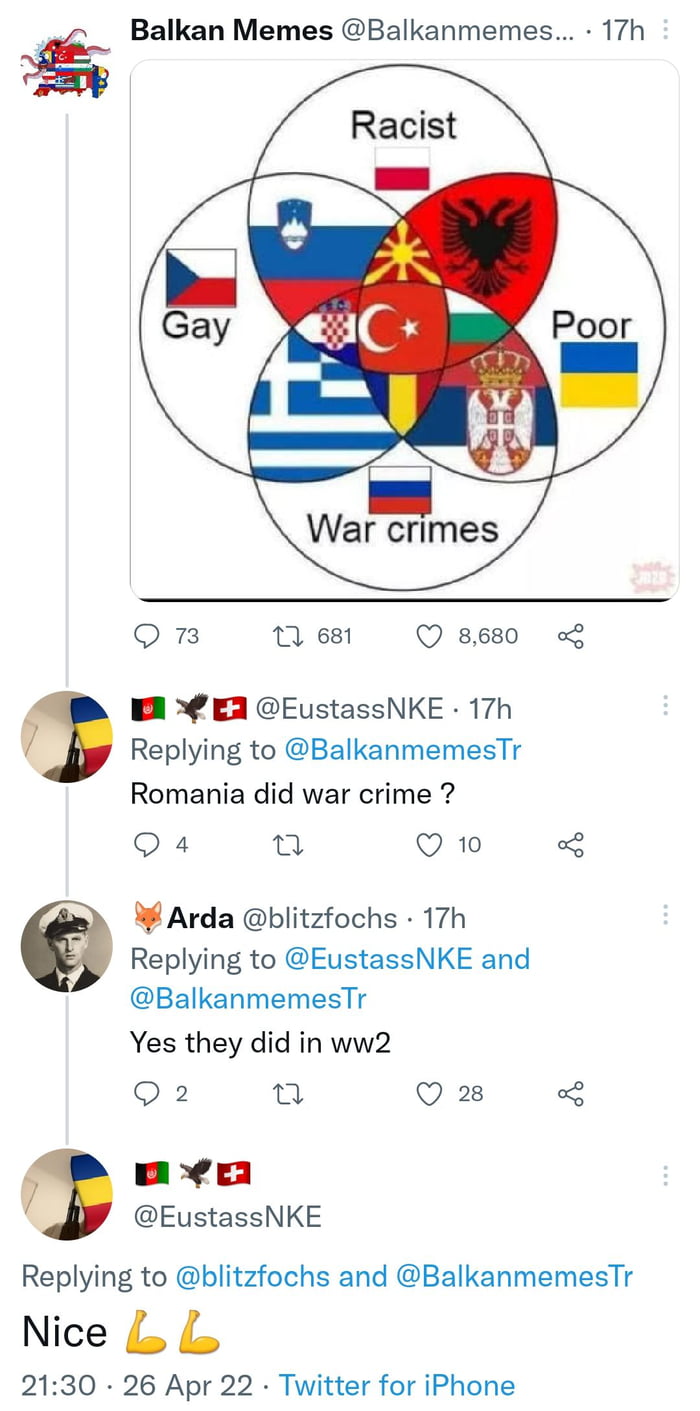Select the retweet icon under Arda's reply

pos(288,1094)
